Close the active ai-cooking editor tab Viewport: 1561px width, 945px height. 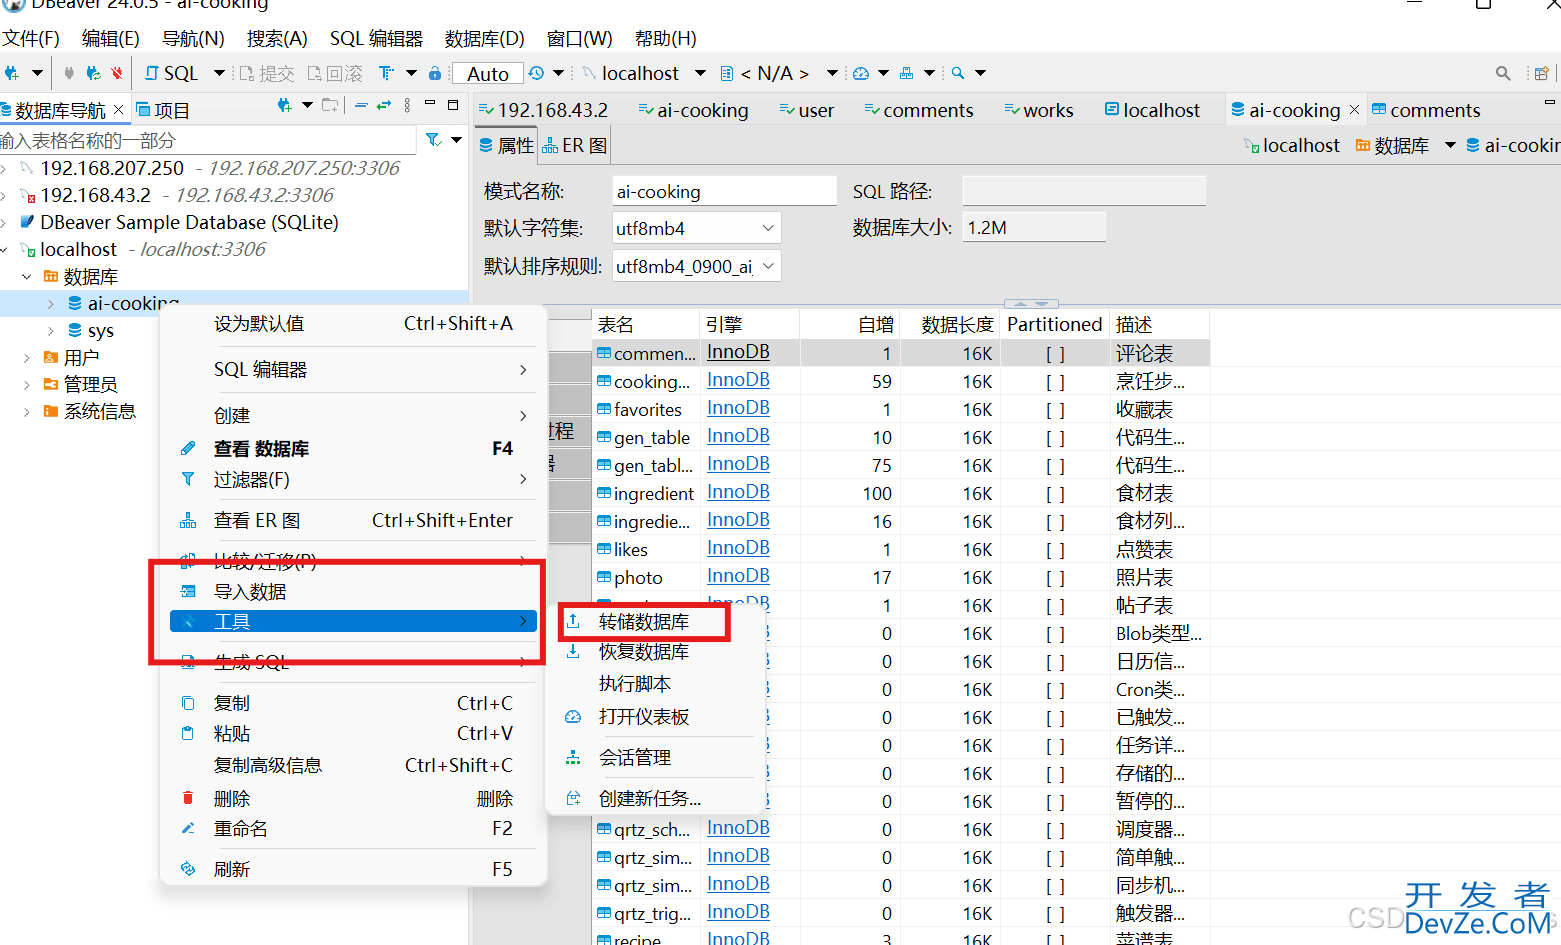pos(1355,109)
